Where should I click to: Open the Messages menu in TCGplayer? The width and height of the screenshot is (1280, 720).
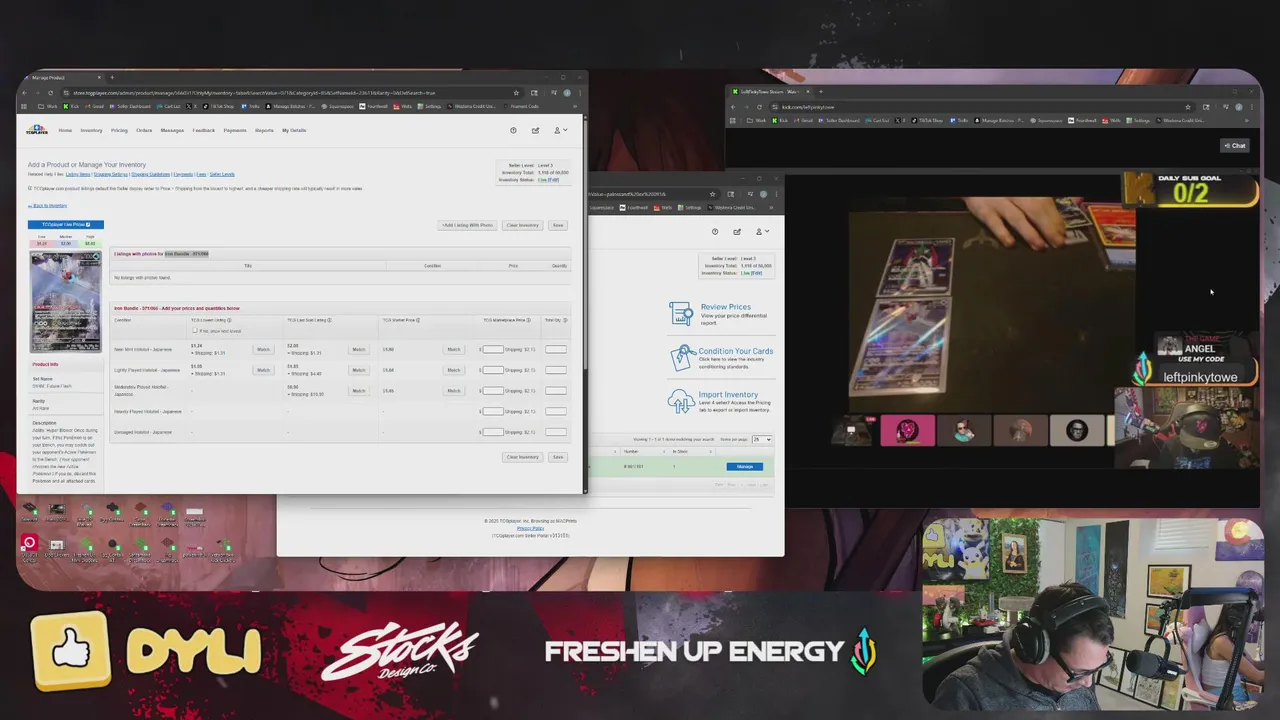[x=172, y=130]
